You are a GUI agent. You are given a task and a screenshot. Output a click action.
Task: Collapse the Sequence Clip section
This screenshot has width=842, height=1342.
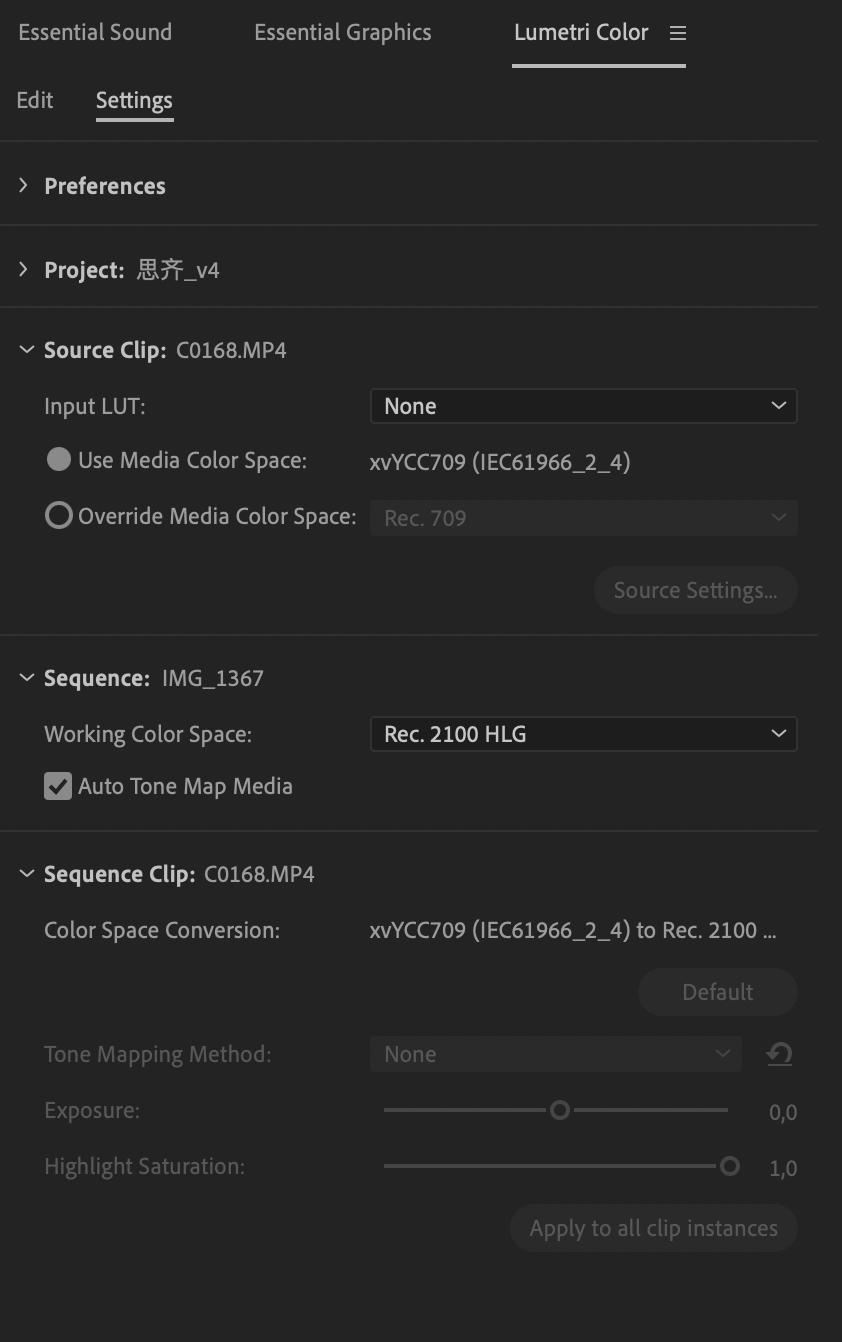coord(26,873)
